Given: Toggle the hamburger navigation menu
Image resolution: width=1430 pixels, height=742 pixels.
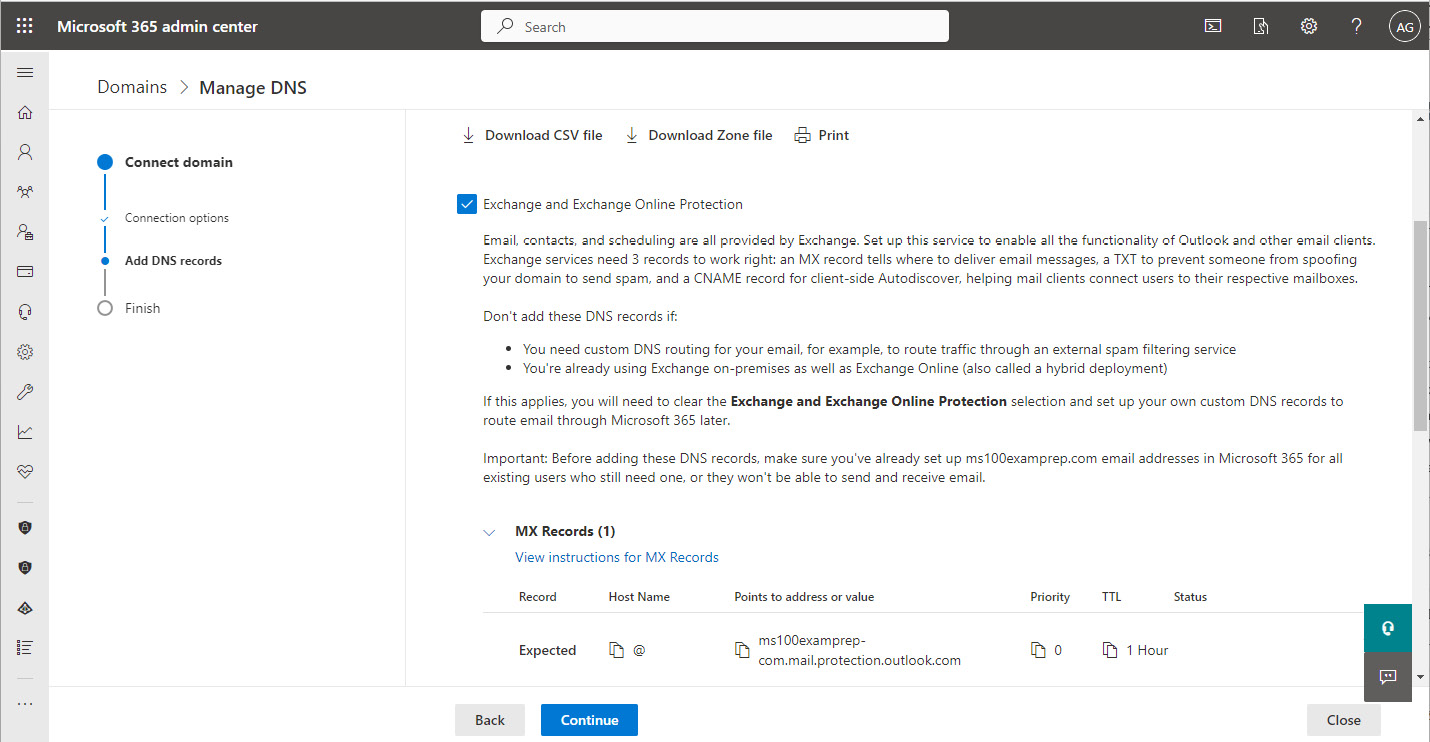Looking at the screenshot, I should (x=25, y=72).
